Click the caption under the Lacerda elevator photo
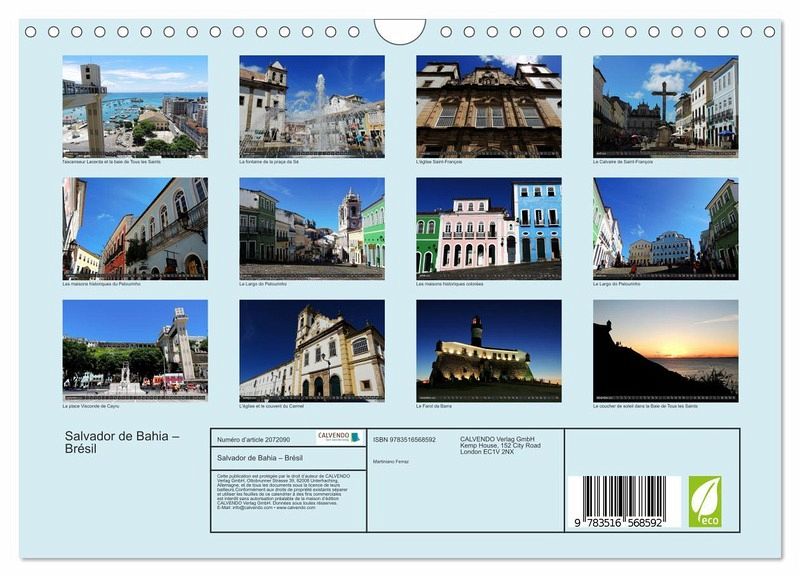The width and height of the screenshot is (800, 577). [112, 162]
